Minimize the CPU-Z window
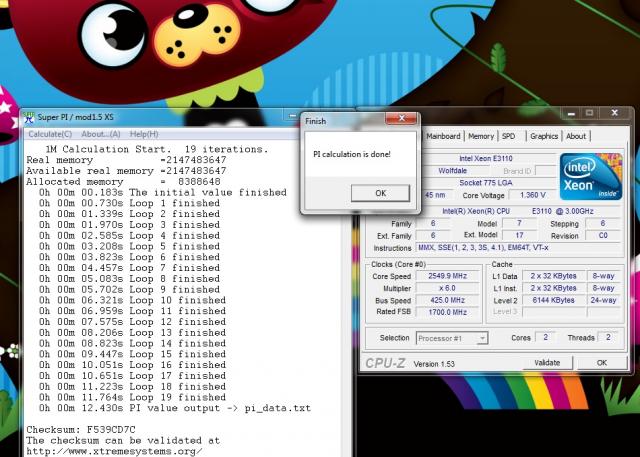This screenshot has height=457, width=640. tap(571, 113)
